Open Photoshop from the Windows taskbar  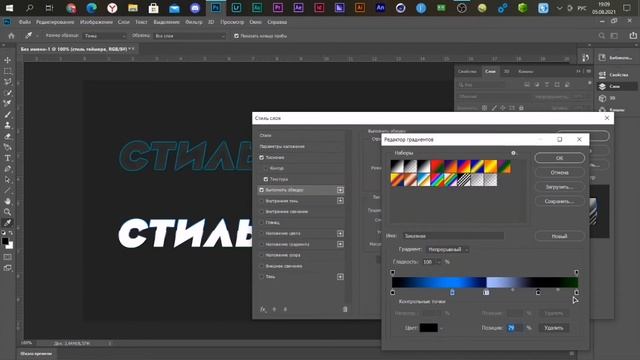click(x=216, y=7)
